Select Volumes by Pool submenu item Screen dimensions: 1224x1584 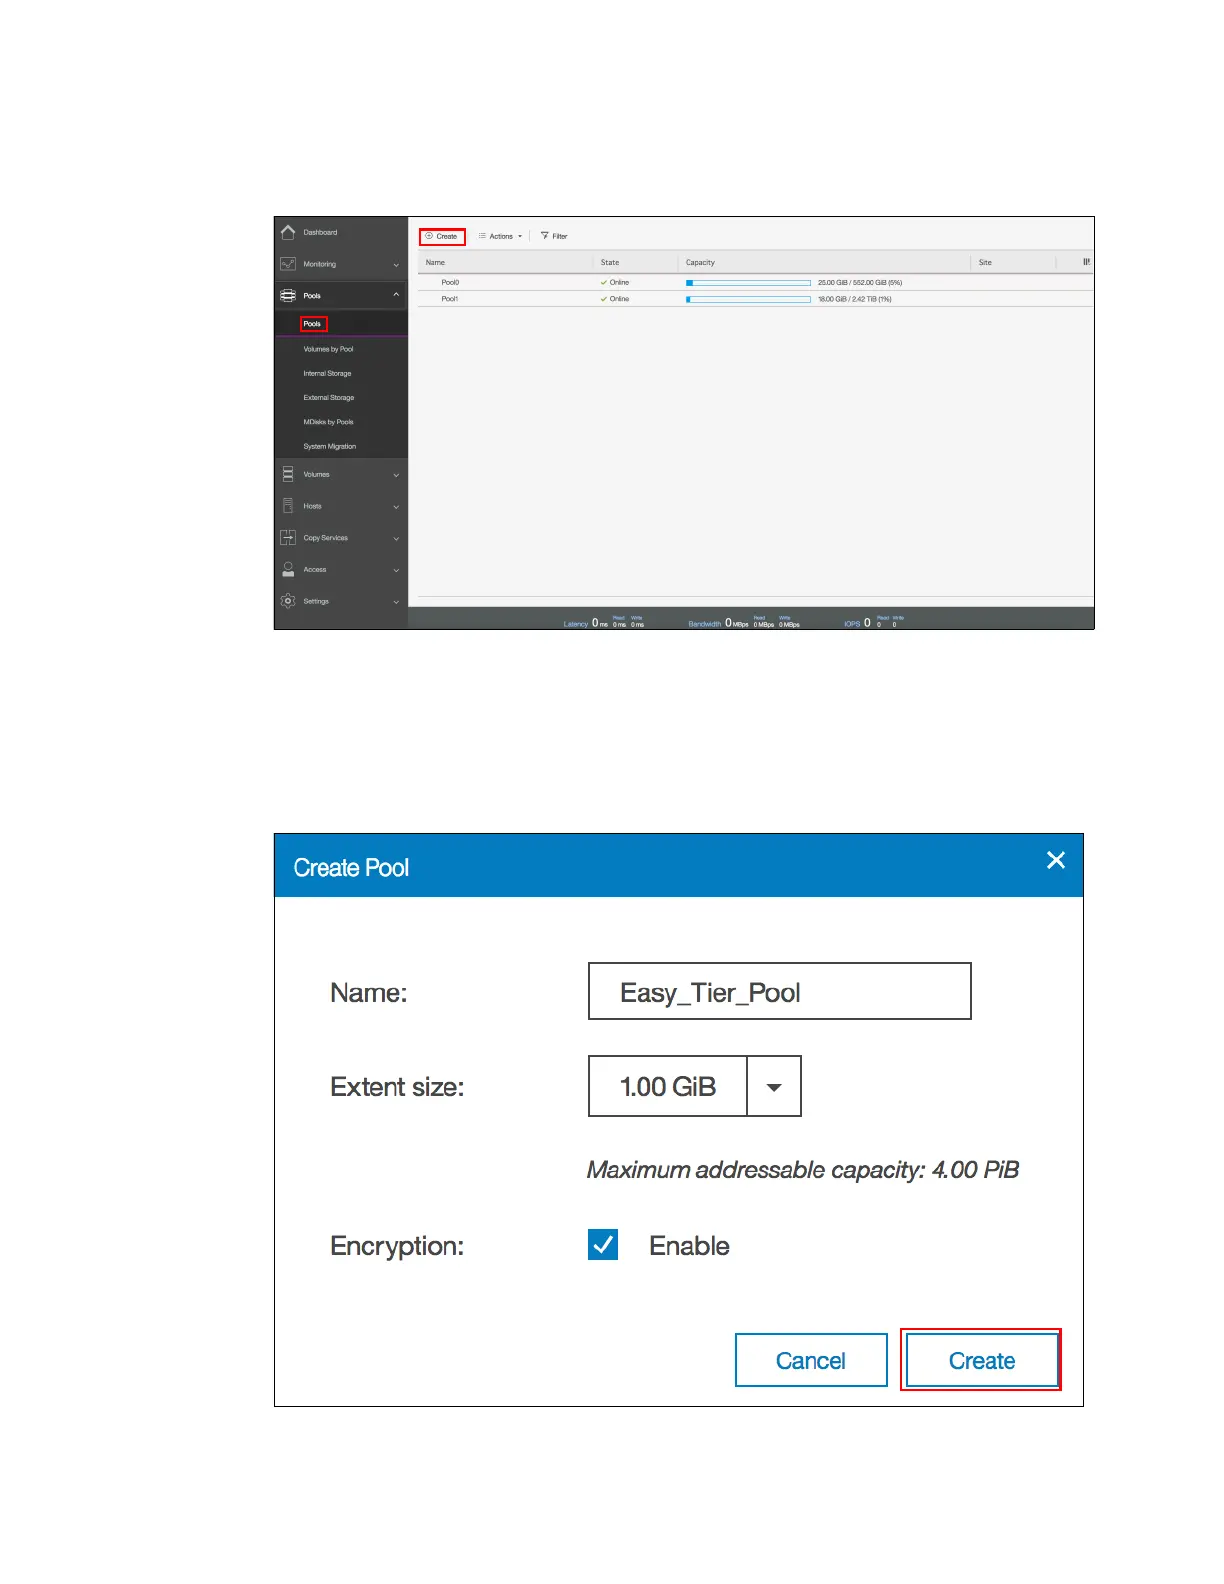pos(328,349)
